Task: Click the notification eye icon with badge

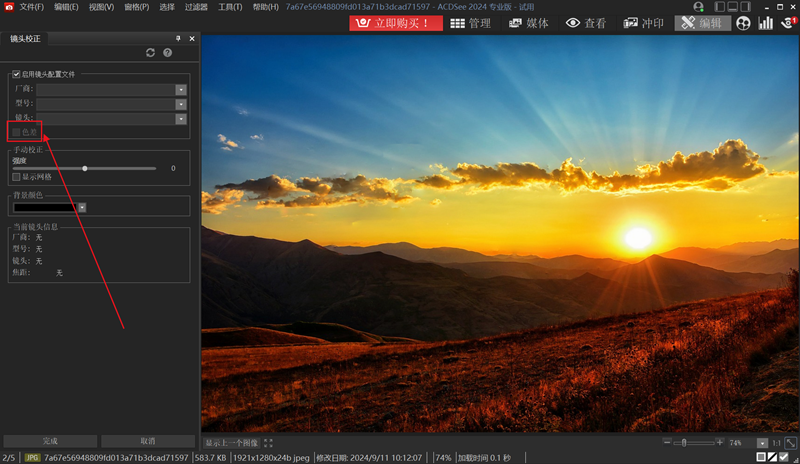Action: click(x=788, y=23)
